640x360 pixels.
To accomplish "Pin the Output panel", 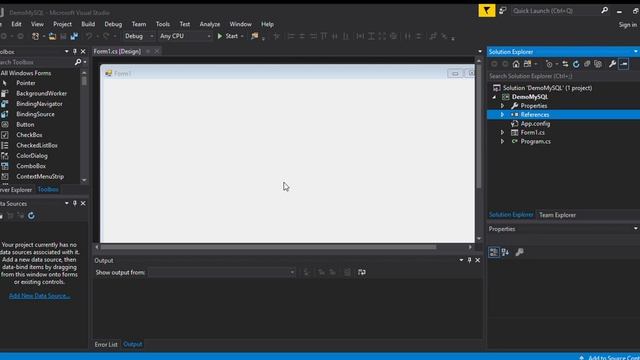I will [469, 260].
